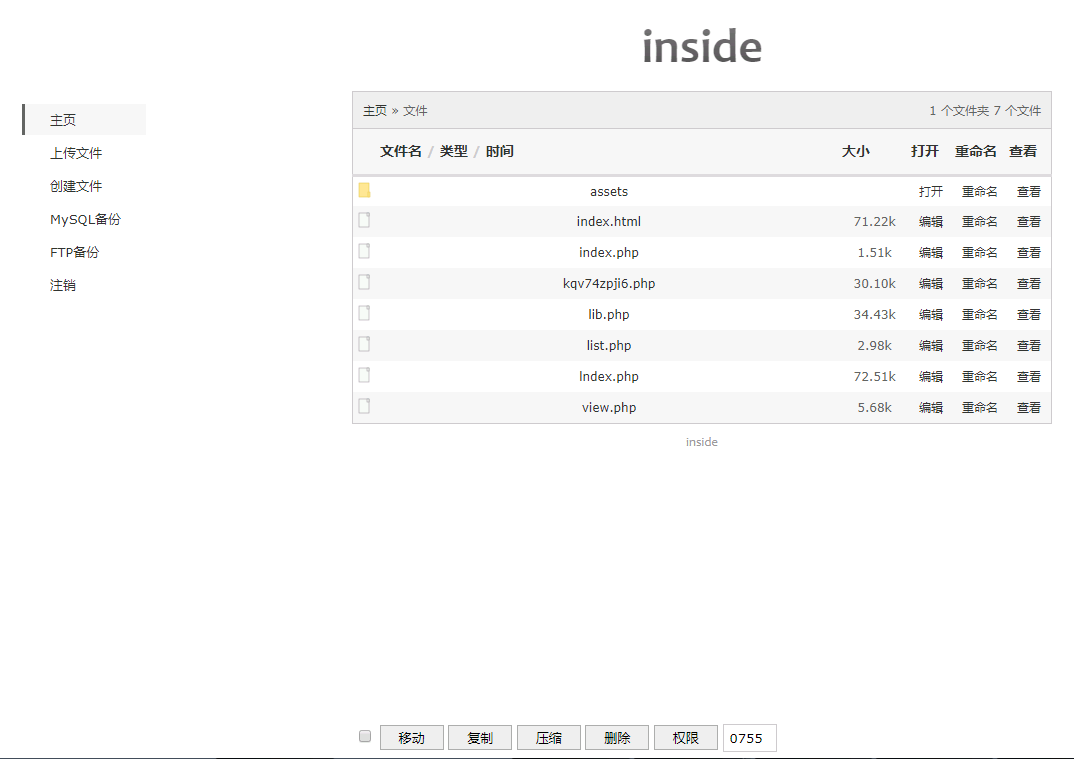This screenshot has height=759, width=1074.
Task: Click the file icon beside lib.php
Action: tap(365, 314)
